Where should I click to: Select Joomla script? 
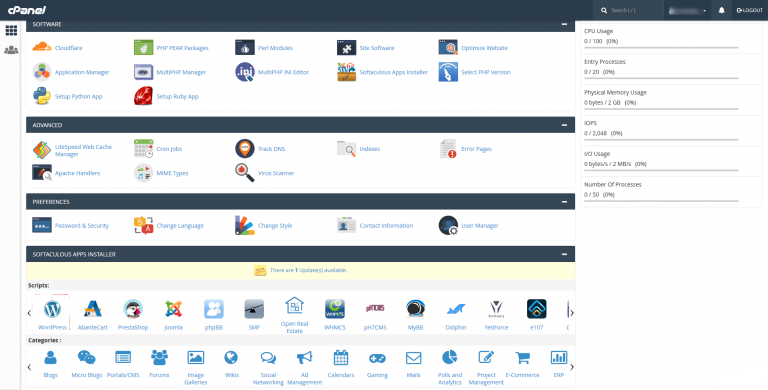point(173,314)
